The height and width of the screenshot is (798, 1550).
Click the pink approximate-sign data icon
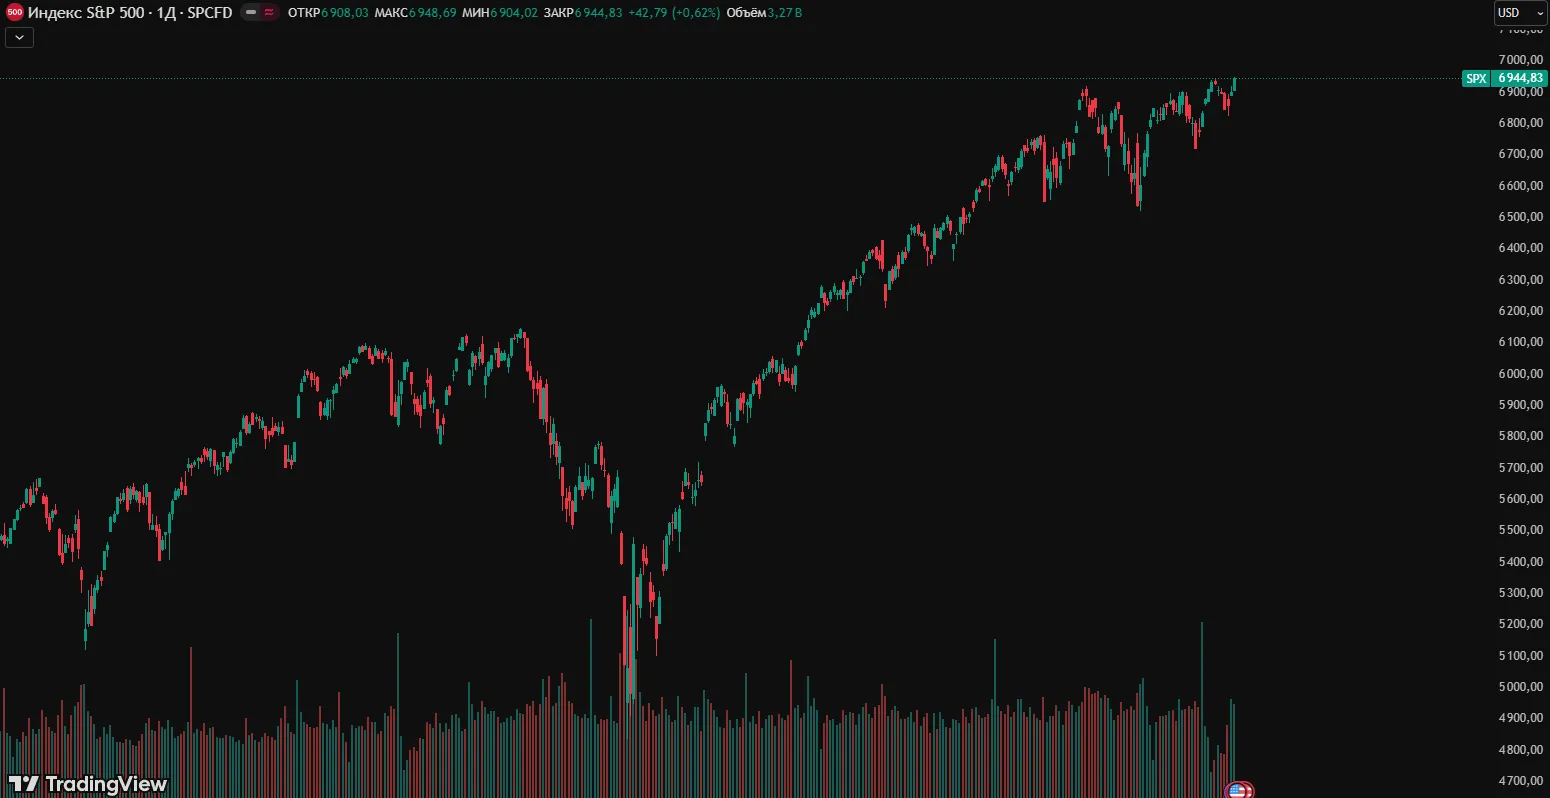tap(268, 13)
